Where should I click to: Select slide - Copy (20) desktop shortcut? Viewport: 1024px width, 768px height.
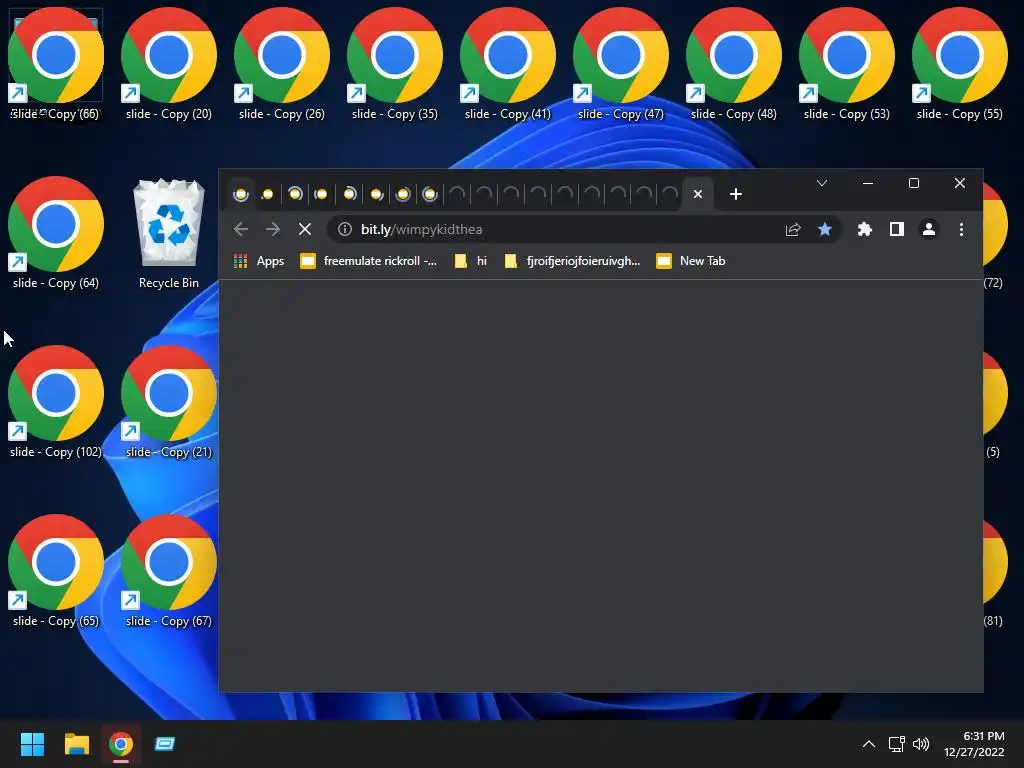(168, 65)
